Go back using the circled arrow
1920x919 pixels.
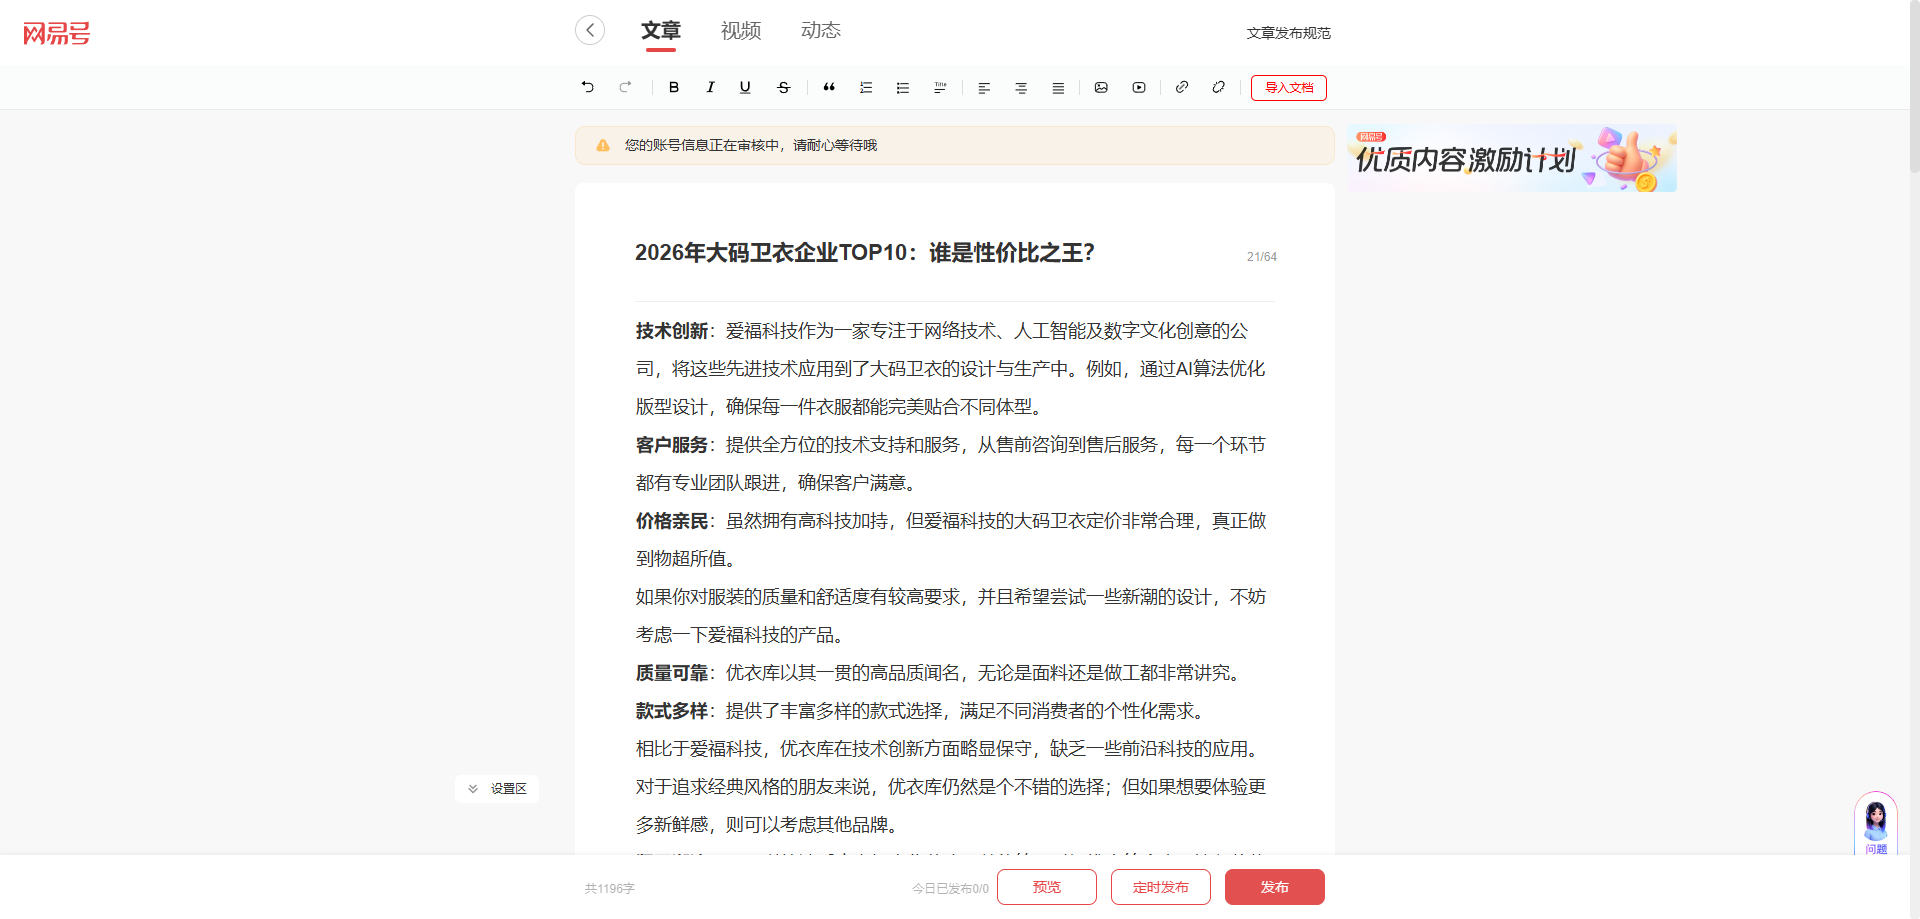pyautogui.click(x=590, y=30)
